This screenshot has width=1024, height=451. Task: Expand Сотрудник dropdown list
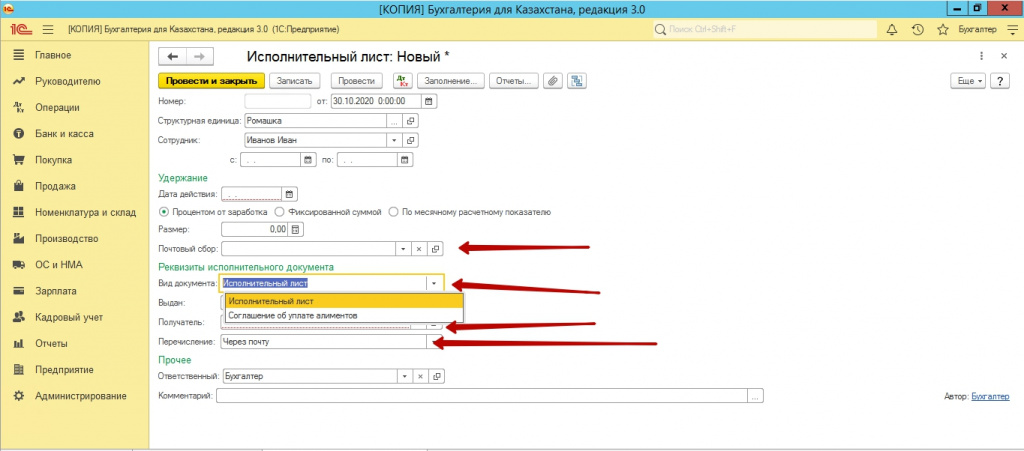click(x=394, y=140)
